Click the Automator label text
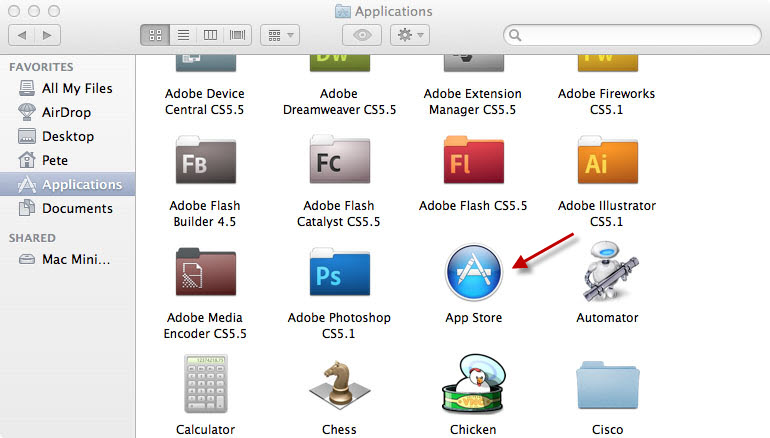This screenshot has height=438, width=770. (607, 318)
